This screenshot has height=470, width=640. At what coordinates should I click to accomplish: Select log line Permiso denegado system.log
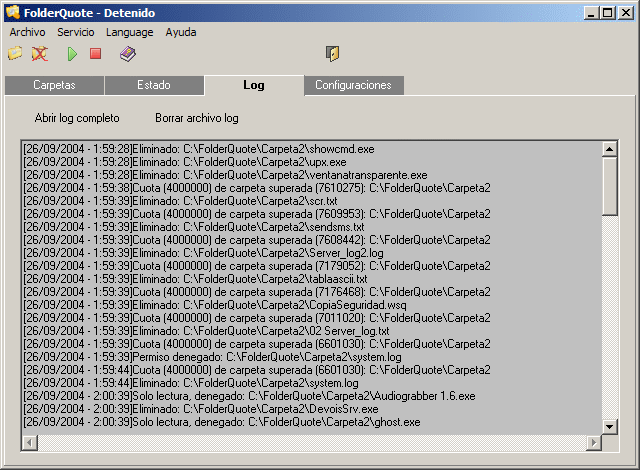pos(212,357)
